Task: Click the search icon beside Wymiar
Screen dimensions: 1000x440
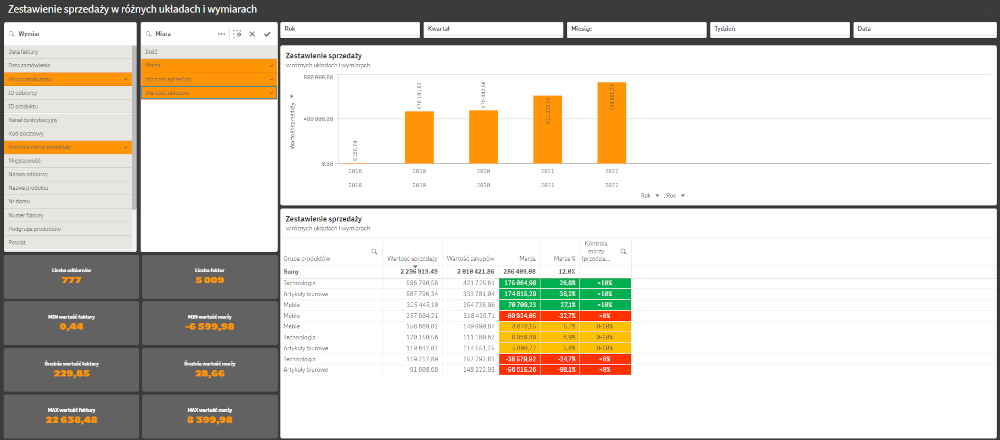Action: (x=11, y=34)
